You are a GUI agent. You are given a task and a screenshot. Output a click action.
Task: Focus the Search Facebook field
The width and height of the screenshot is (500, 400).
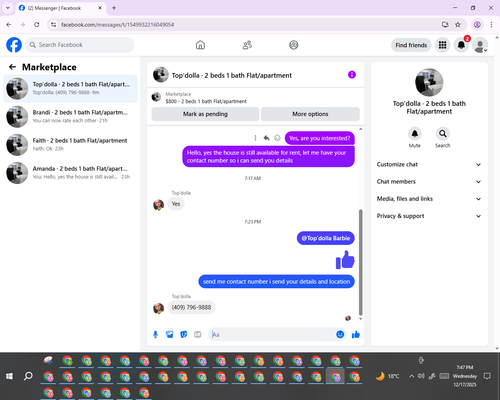[80, 45]
